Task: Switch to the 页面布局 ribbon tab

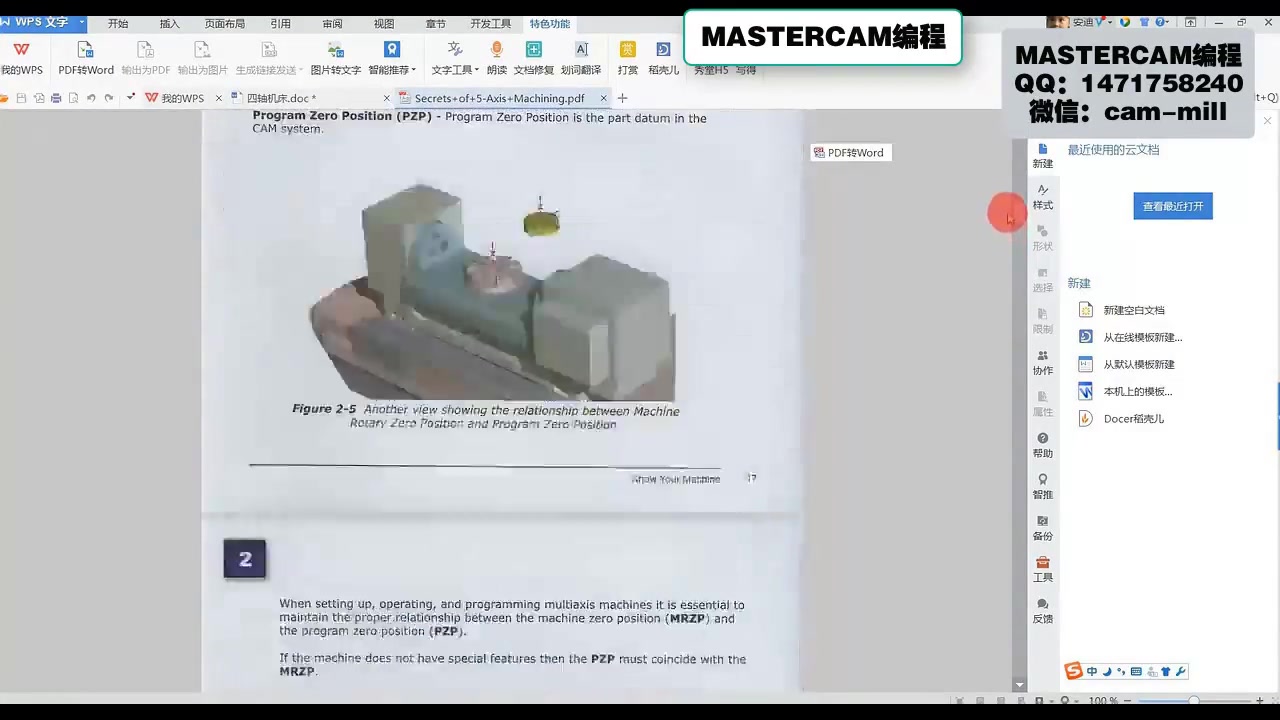Action: coord(224,23)
